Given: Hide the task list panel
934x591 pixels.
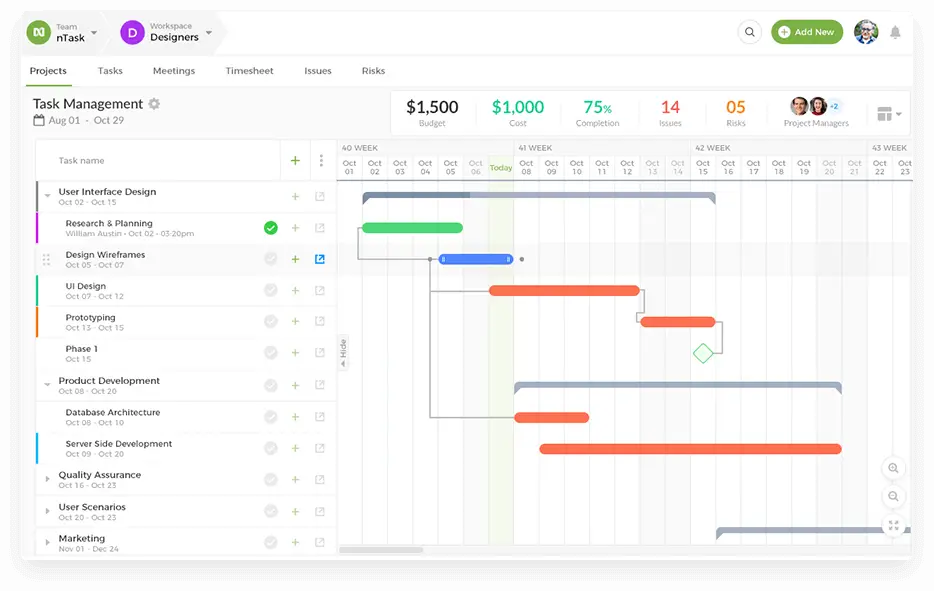Looking at the screenshot, I should 343,351.
